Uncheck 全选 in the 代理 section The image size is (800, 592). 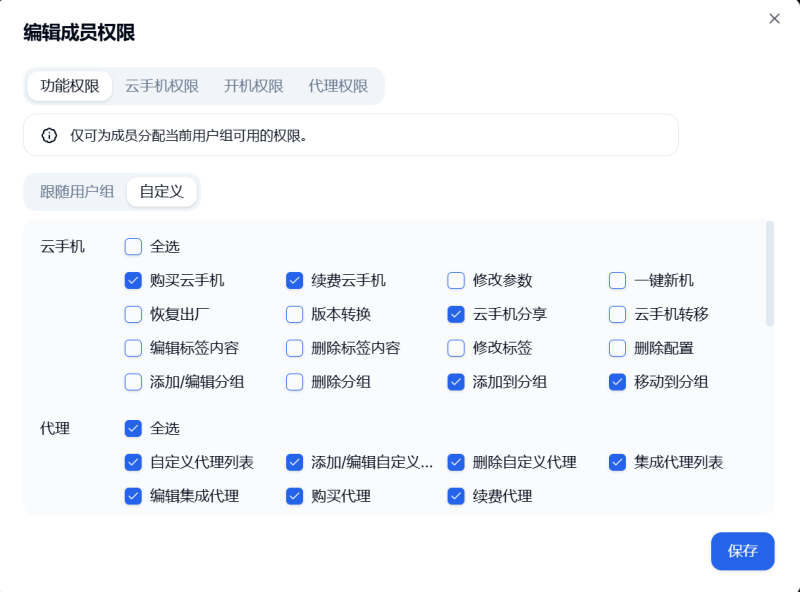point(133,428)
